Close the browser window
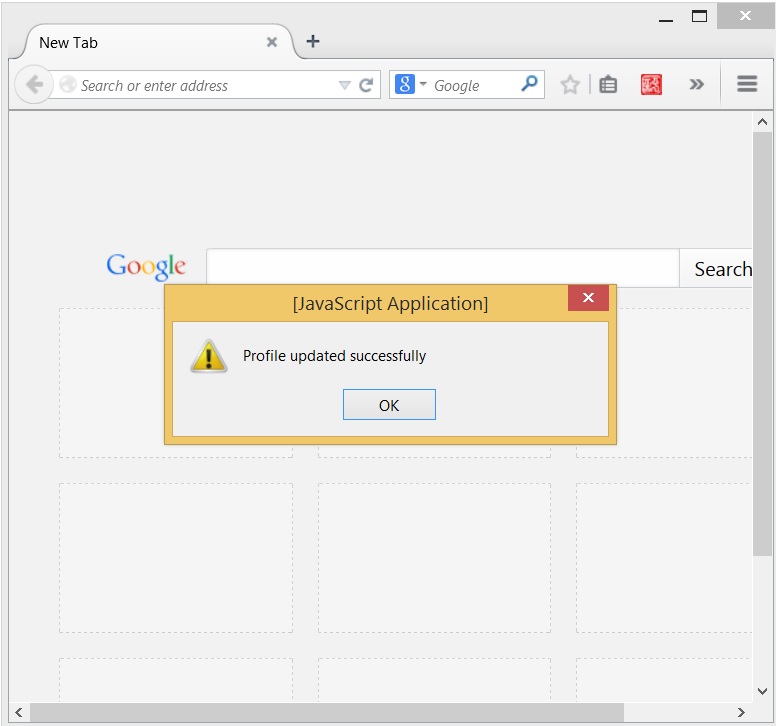This screenshot has height=726, width=776. (745, 16)
